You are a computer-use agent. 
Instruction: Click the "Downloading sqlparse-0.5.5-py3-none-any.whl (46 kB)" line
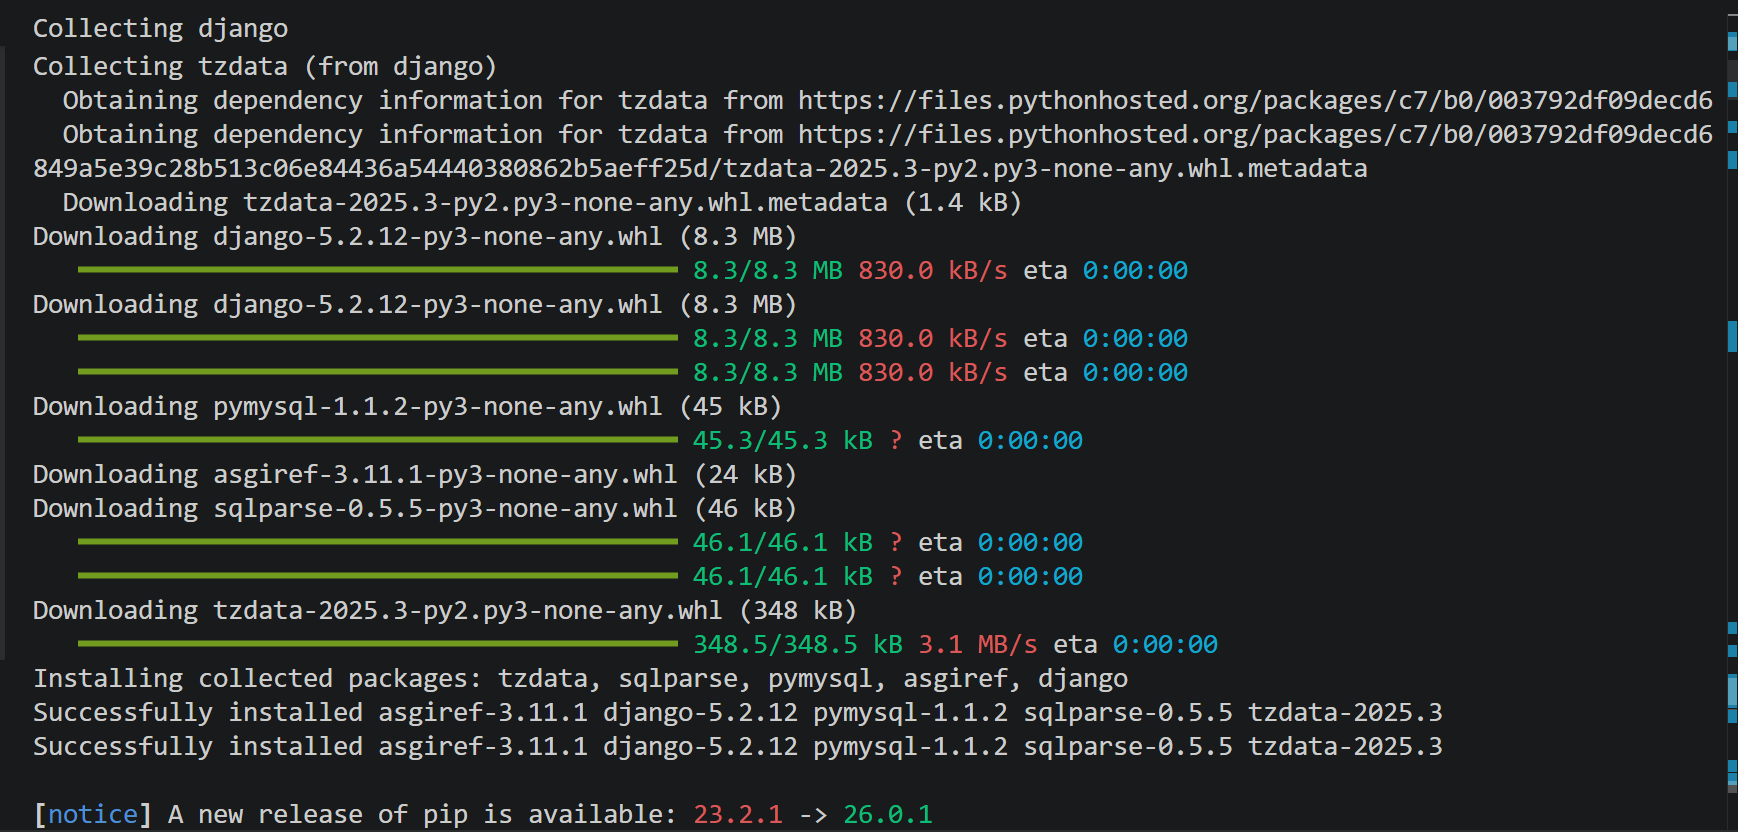coord(415,508)
